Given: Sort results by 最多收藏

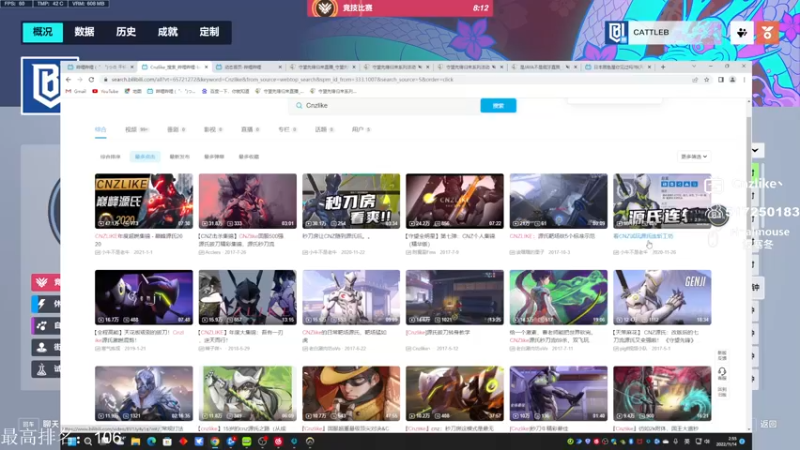Looking at the screenshot, I should coord(249,157).
